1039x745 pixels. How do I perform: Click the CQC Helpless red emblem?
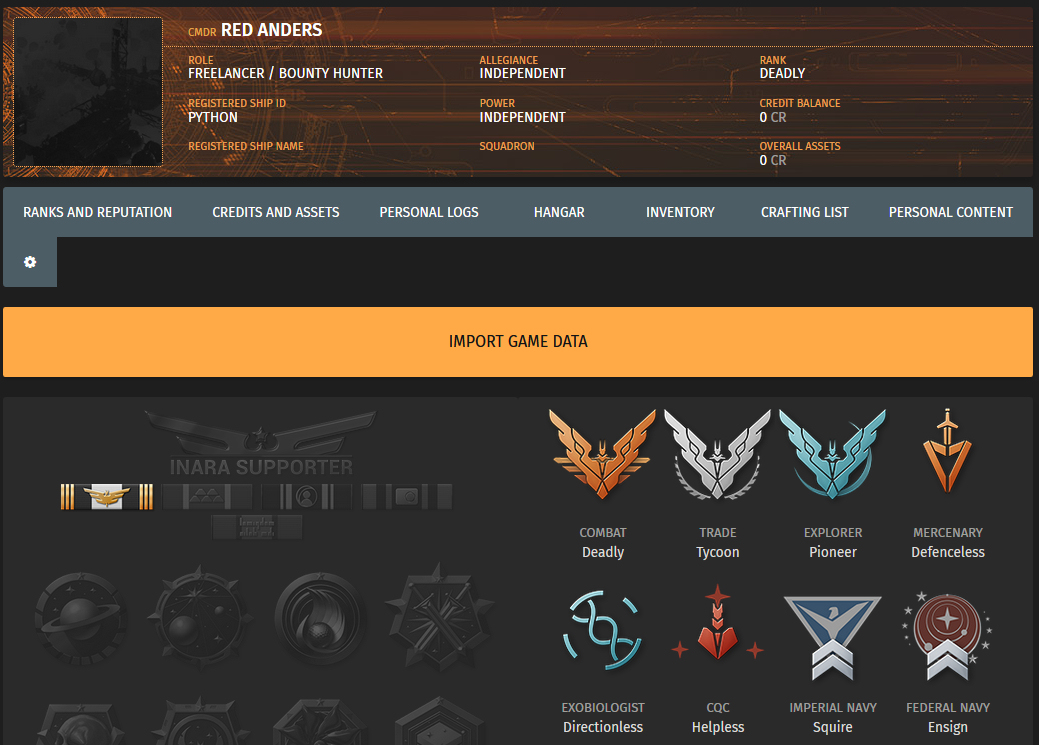pyautogui.click(x=718, y=623)
